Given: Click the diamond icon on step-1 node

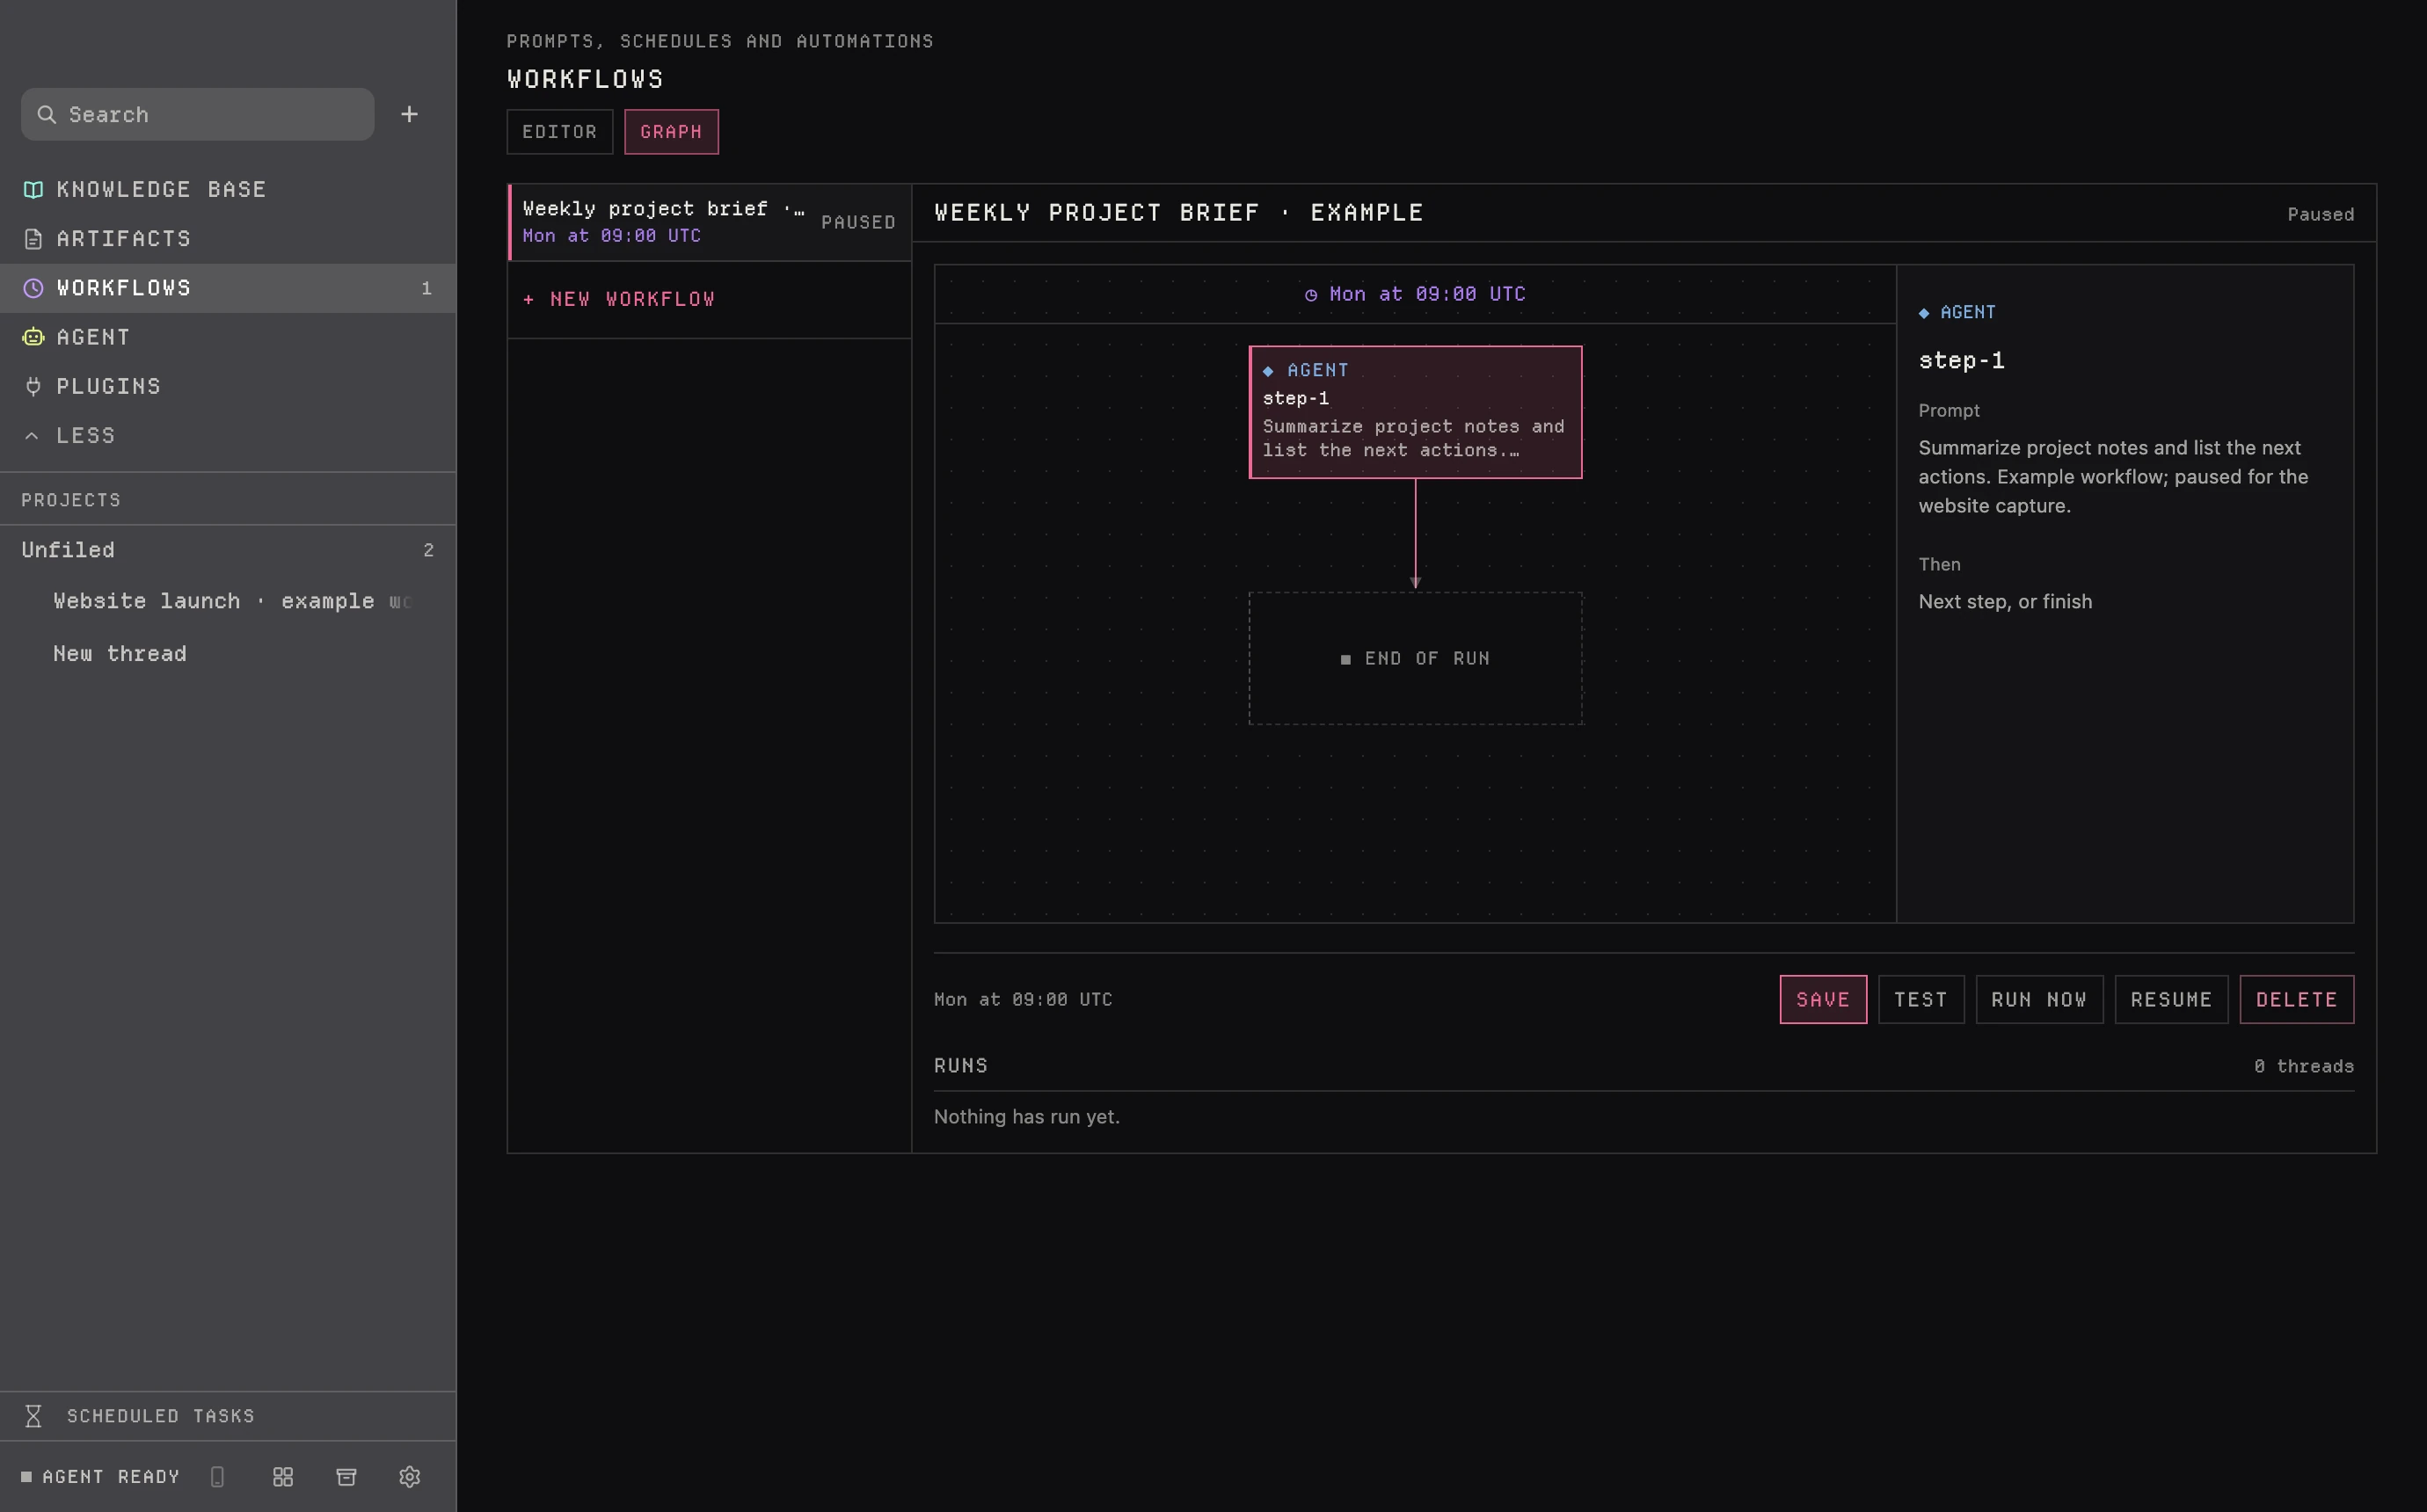Looking at the screenshot, I should 1268,371.
